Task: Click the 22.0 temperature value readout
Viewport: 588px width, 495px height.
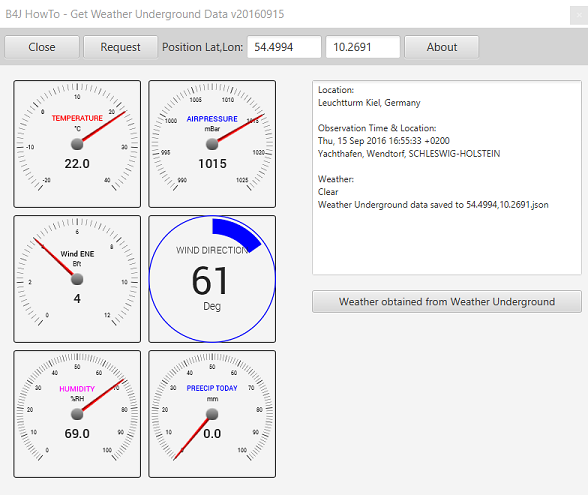Action: point(77,164)
